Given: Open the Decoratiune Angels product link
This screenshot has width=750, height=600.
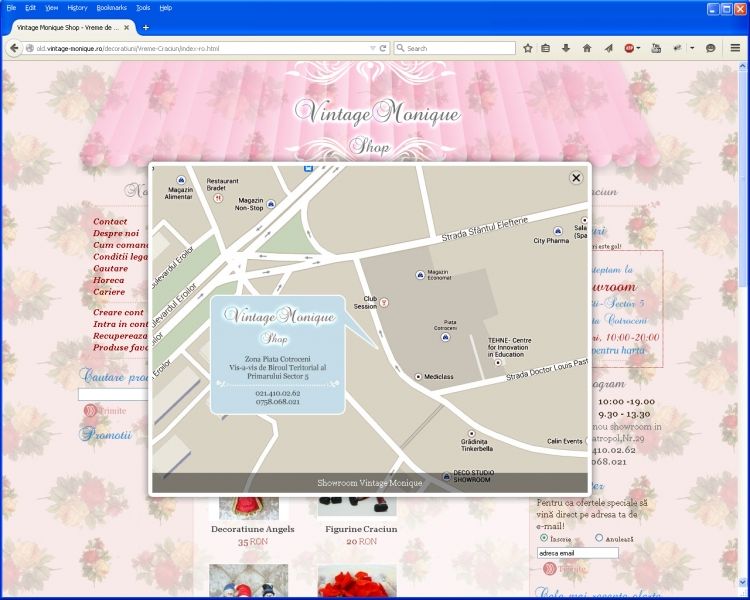Looking at the screenshot, I should click(252, 529).
